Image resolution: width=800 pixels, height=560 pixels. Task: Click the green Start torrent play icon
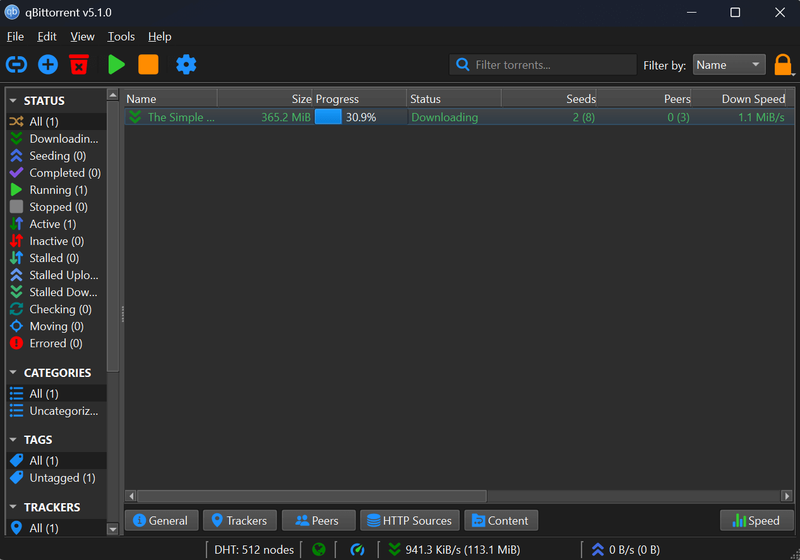117,65
